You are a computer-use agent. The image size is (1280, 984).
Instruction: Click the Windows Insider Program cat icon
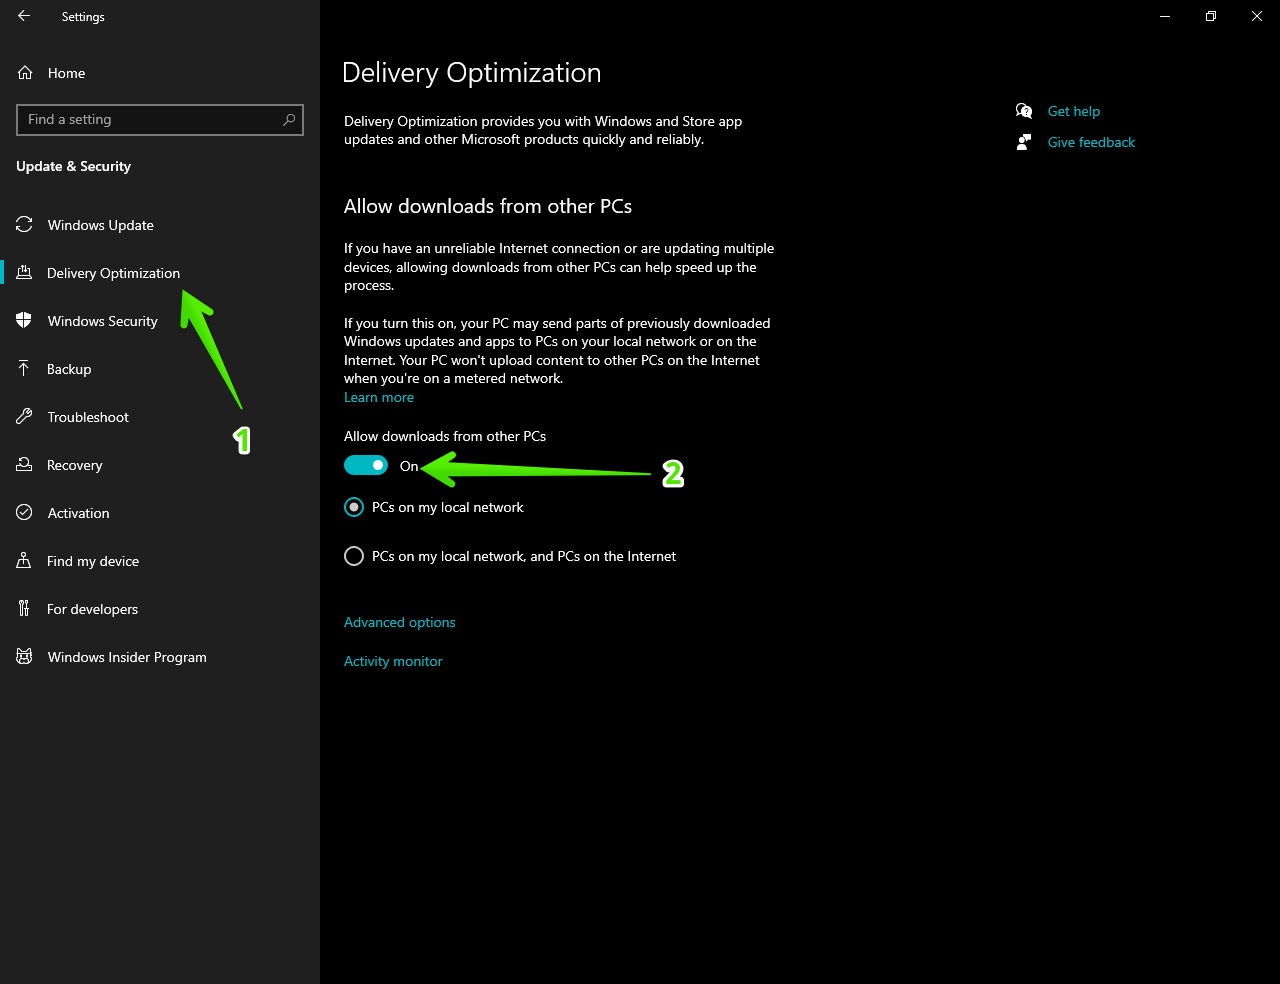[24, 657]
